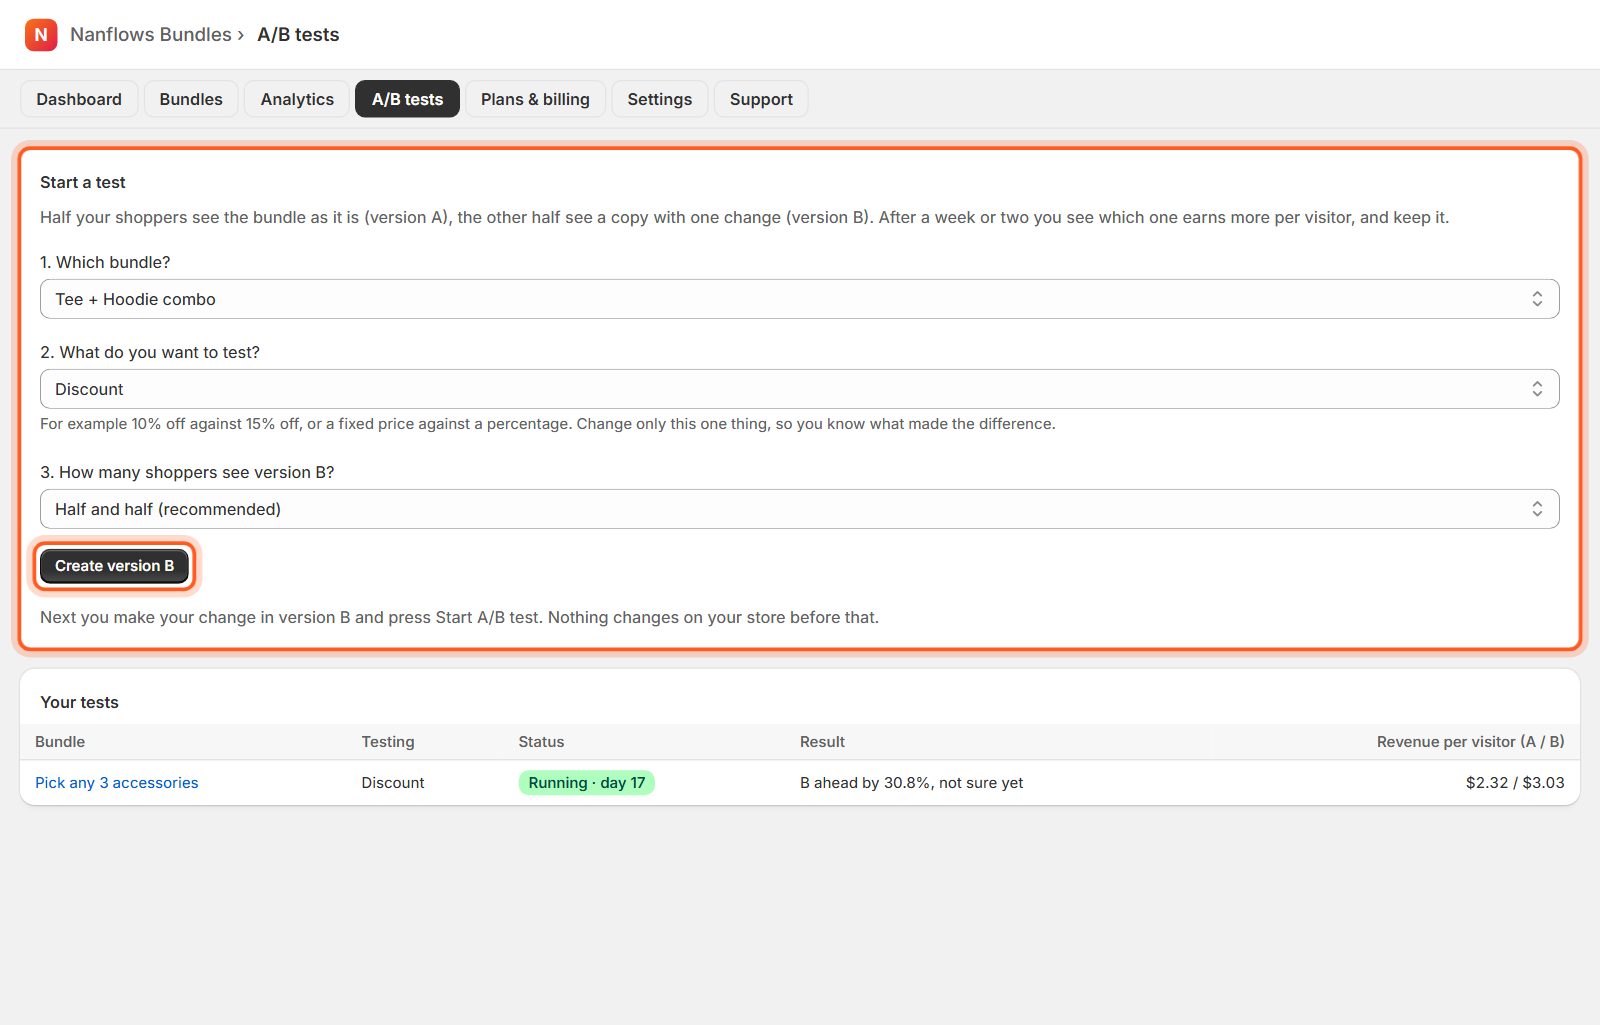Viewport: 1600px width, 1025px height.
Task: Open the Pick any 3 accessories test
Action: [x=117, y=783]
